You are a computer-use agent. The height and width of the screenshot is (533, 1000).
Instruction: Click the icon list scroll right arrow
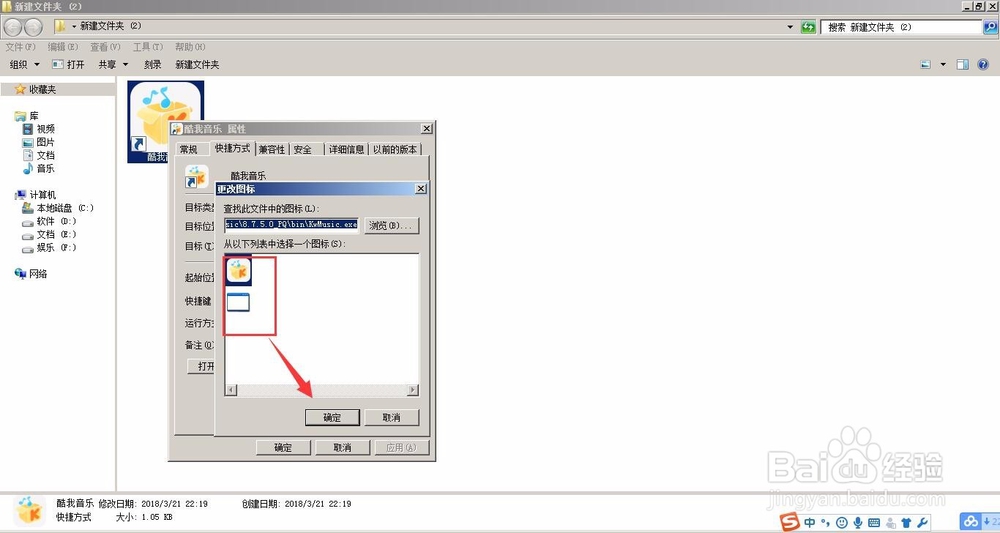(413, 390)
